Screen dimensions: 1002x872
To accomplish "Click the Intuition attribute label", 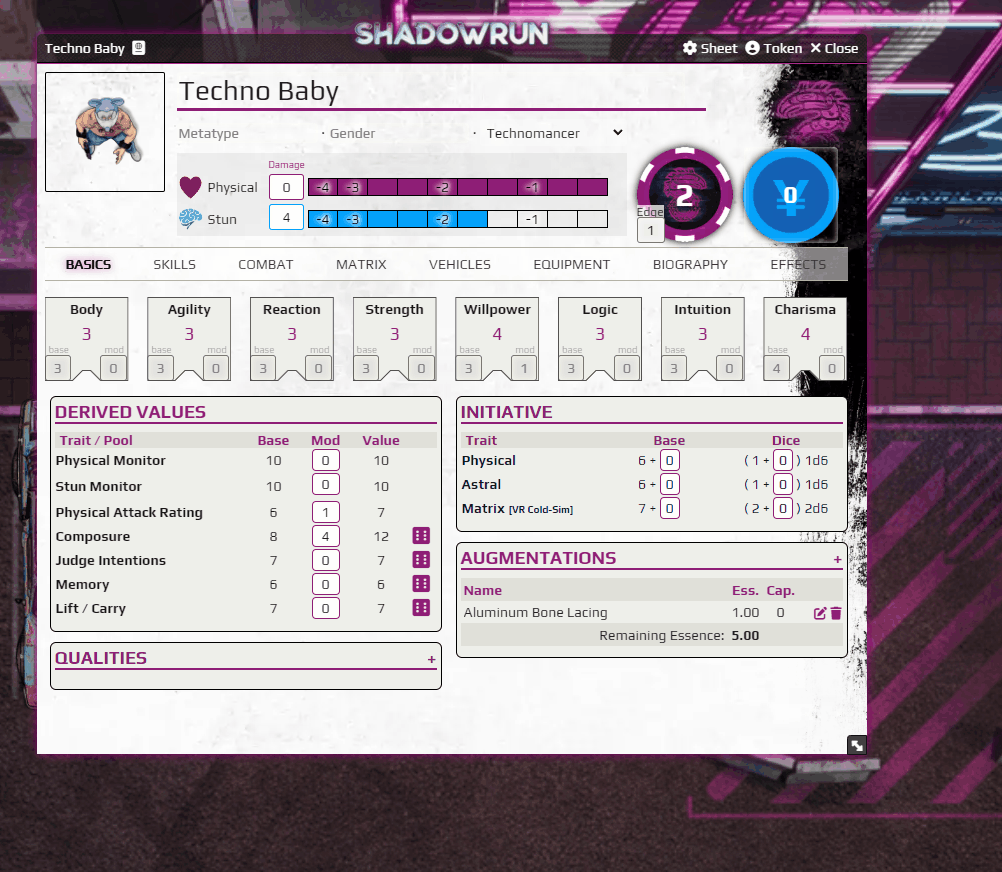I will [x=702, y=309].
